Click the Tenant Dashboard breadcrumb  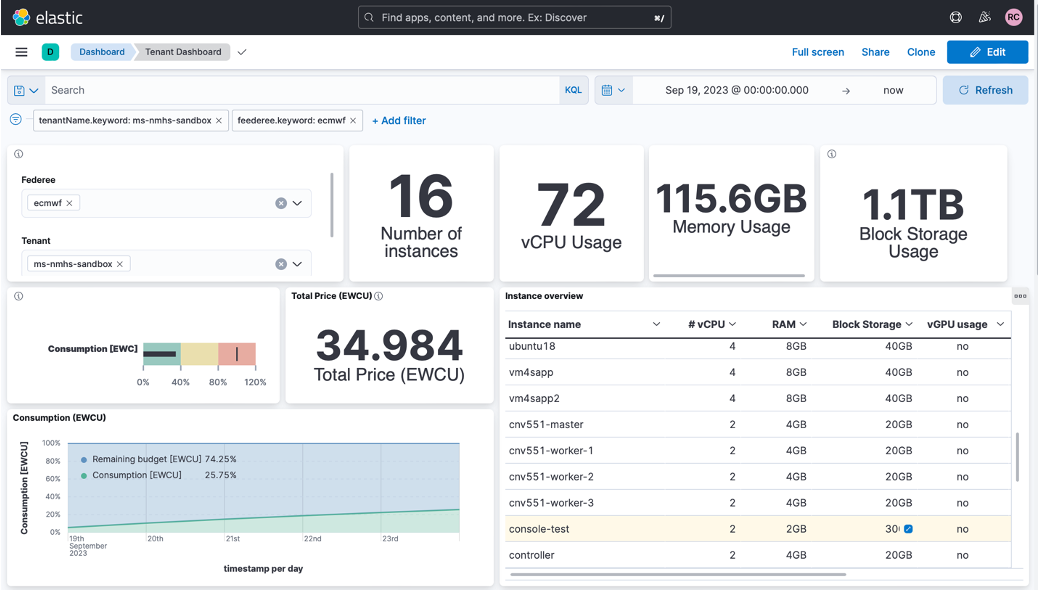point(183,52)
